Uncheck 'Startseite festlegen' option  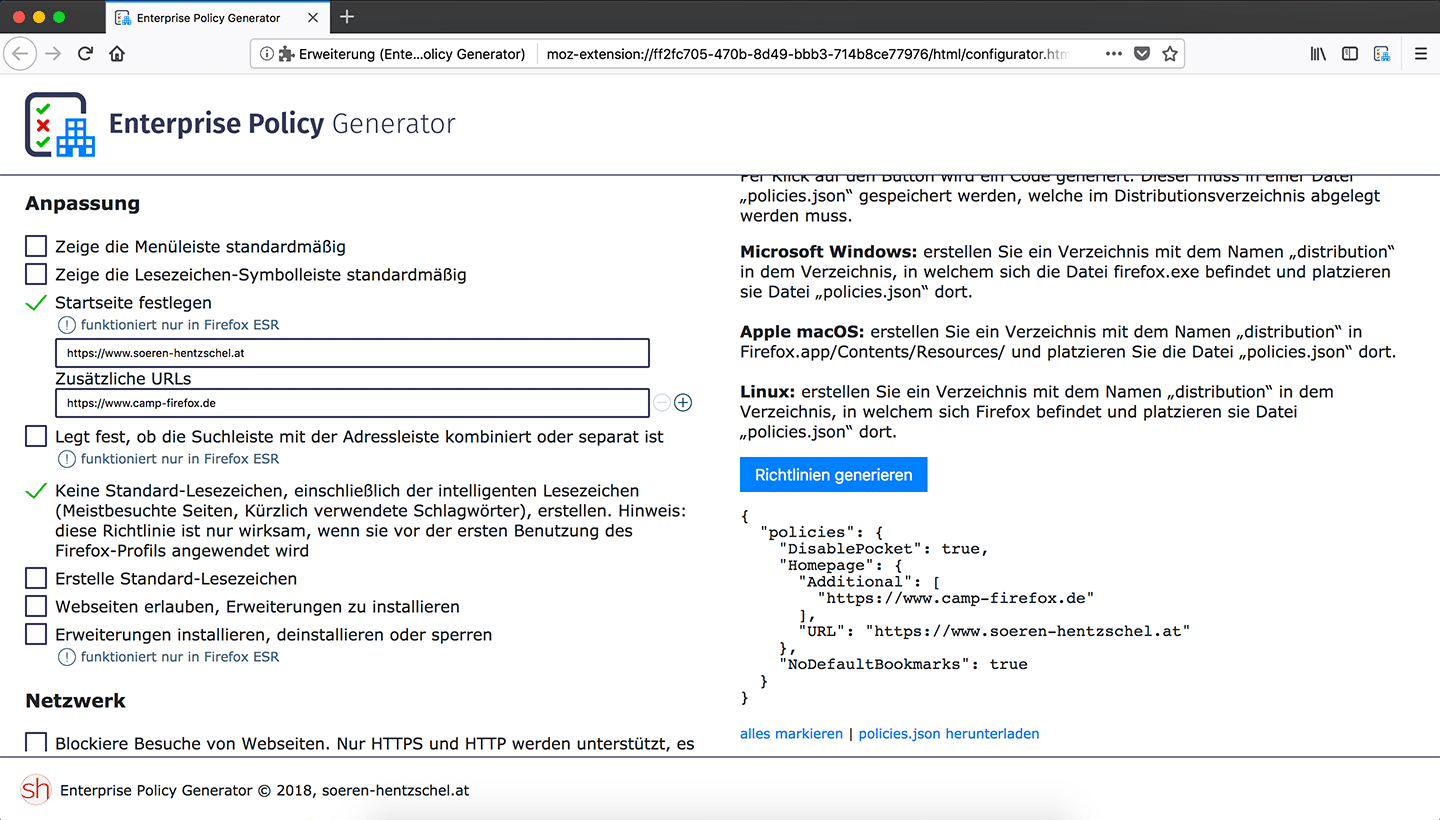pyautogui.click(x=36, y=302)
